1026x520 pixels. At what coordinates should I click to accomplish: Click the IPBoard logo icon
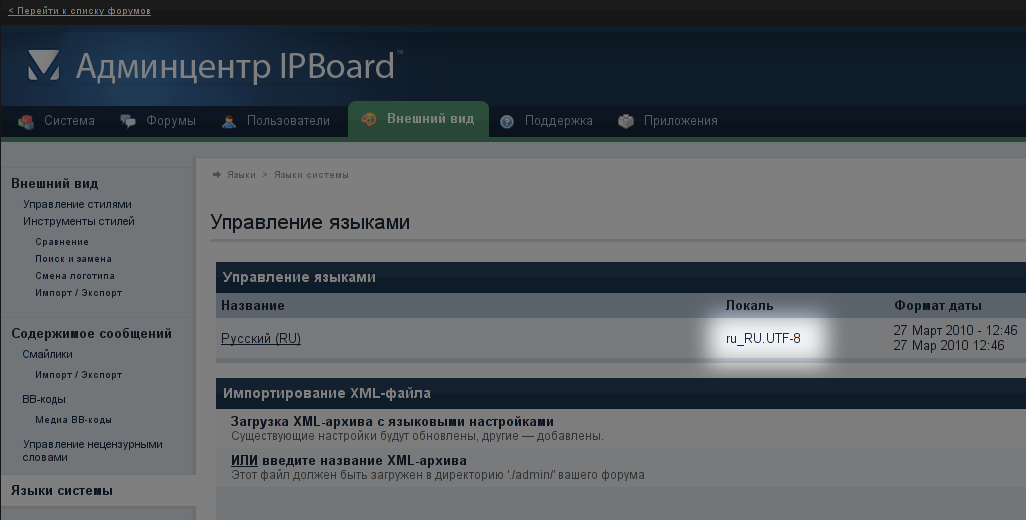tap(43, 66)
